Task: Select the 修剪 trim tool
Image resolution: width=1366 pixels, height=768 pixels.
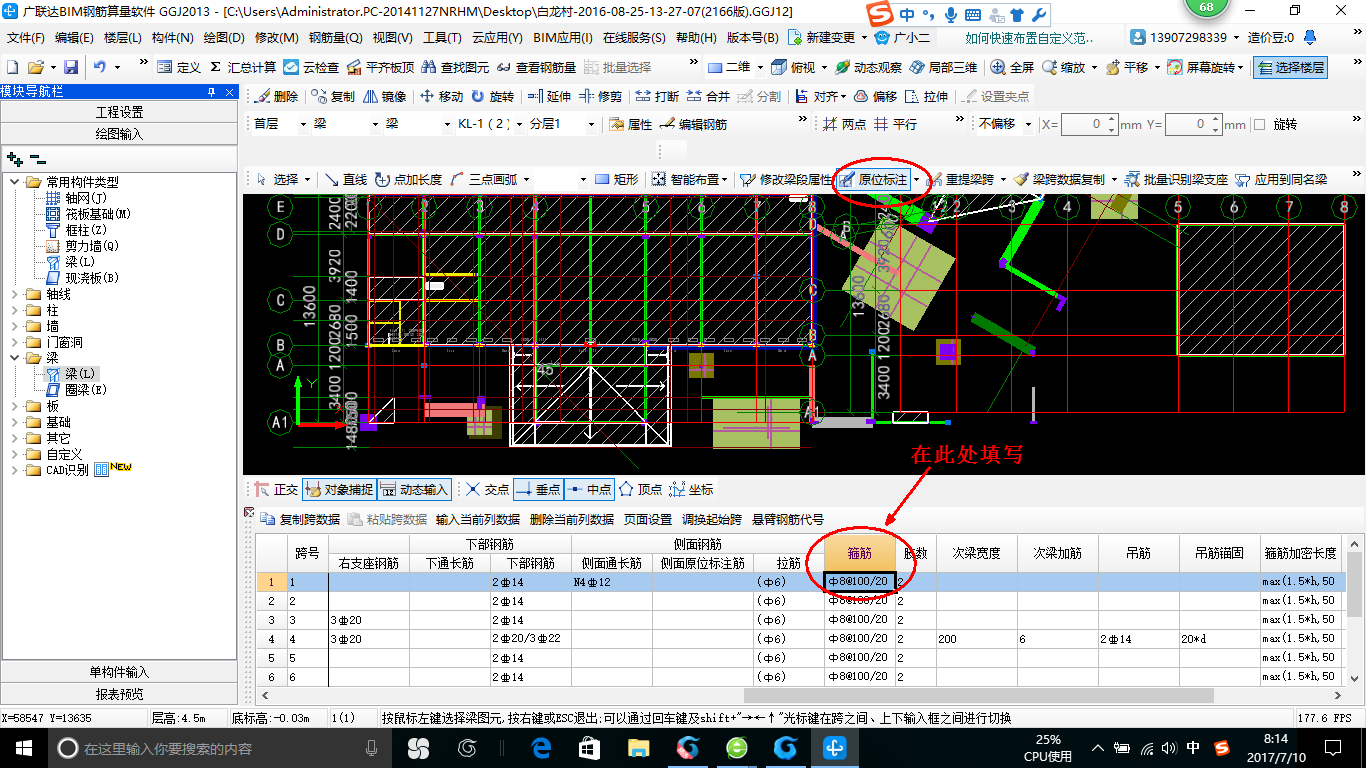Action: 601,96
